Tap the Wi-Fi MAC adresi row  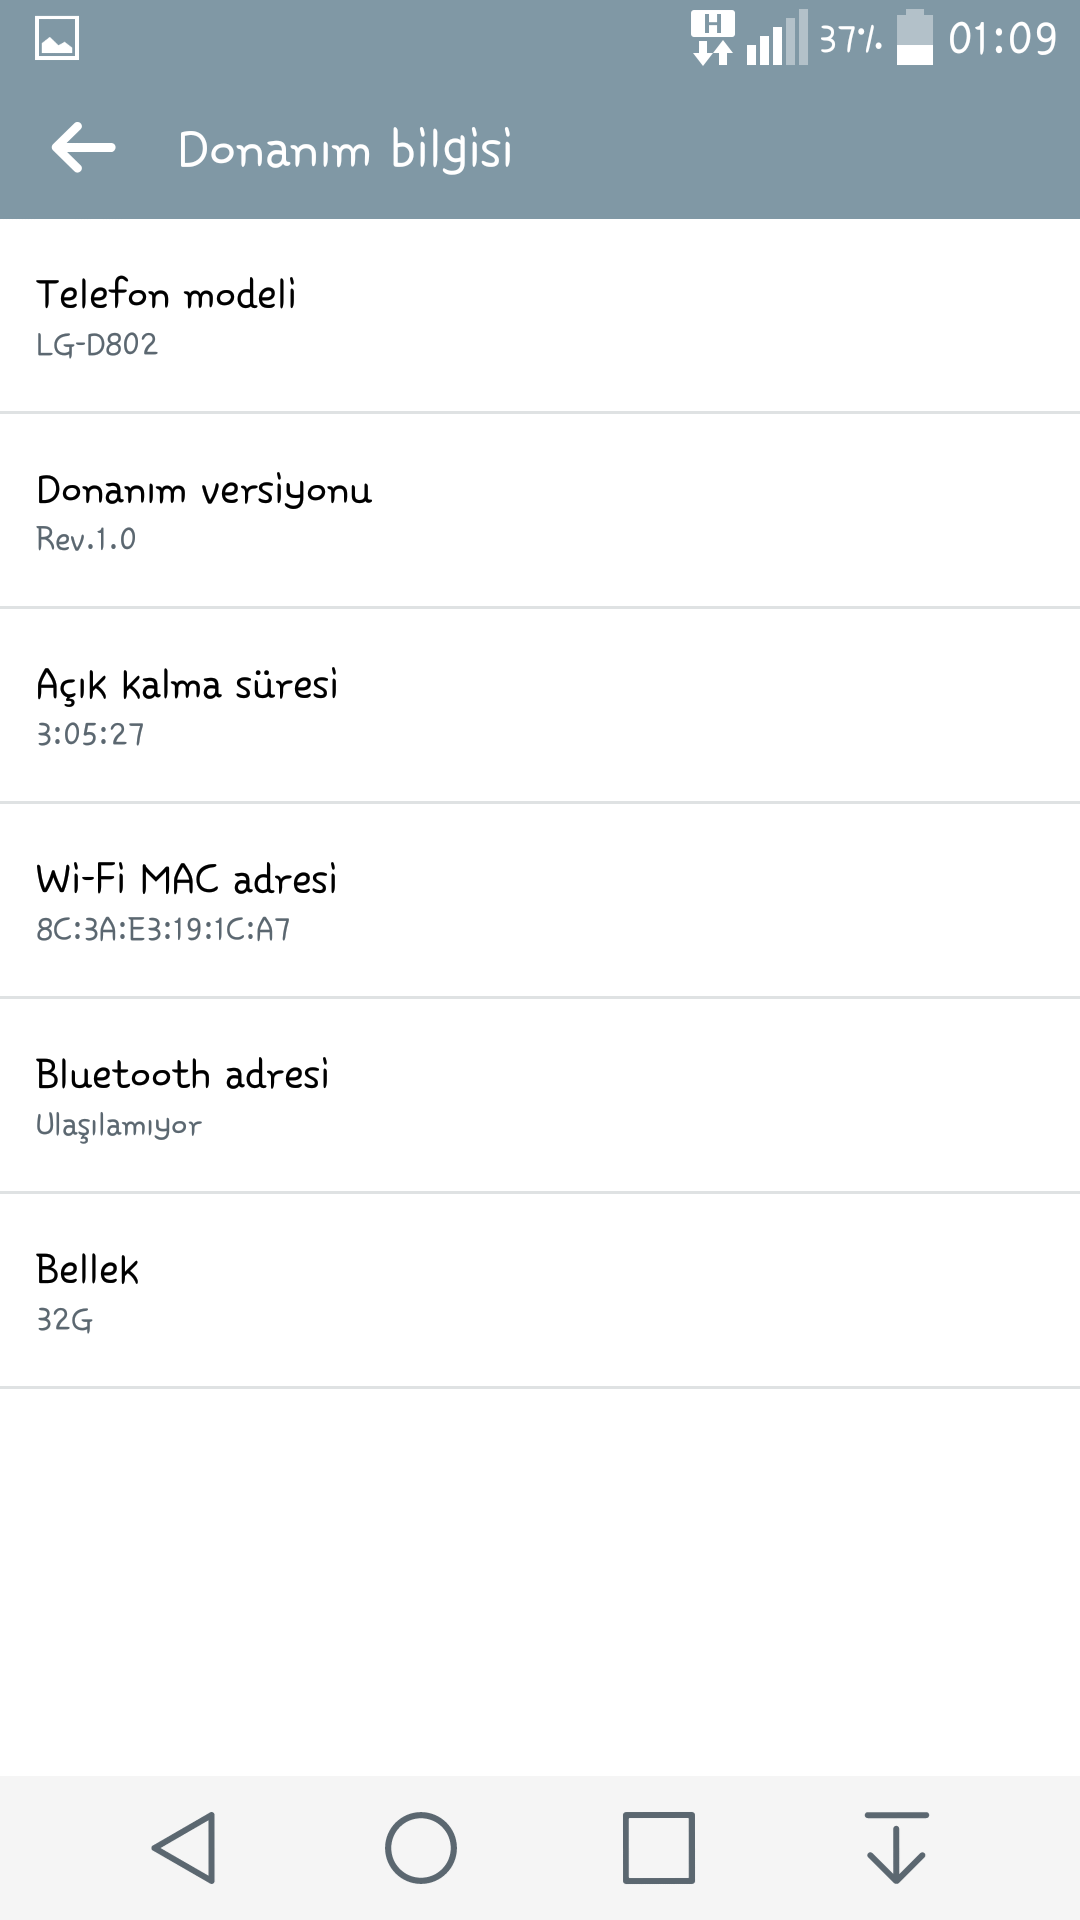pyautogui.click(x=540, y=900)
